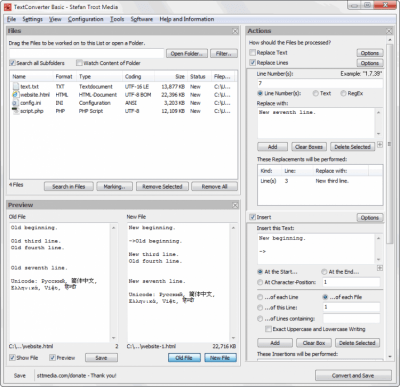Image resolution: width=400 pixels, height=387 pixels.
Task: Click the TextConverter app icon in the title bar
Action: [x=8, y=7]
